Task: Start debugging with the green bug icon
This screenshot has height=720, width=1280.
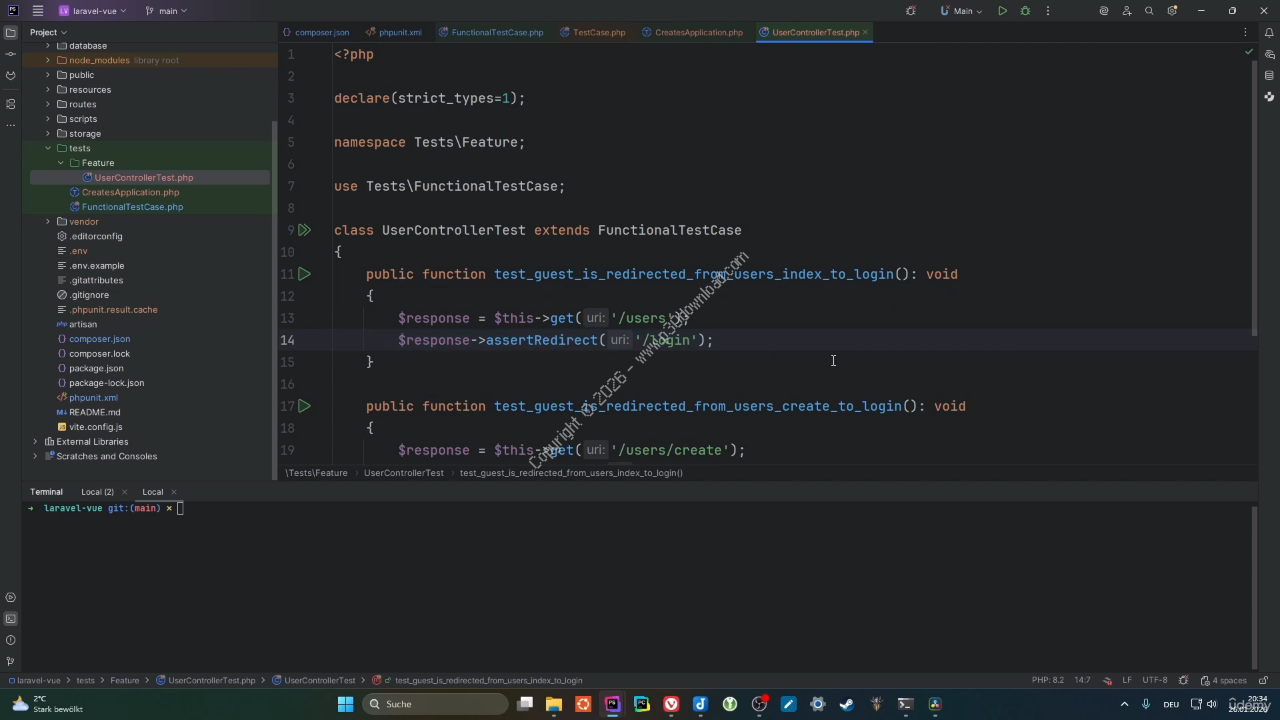Action: [1025, 11]
